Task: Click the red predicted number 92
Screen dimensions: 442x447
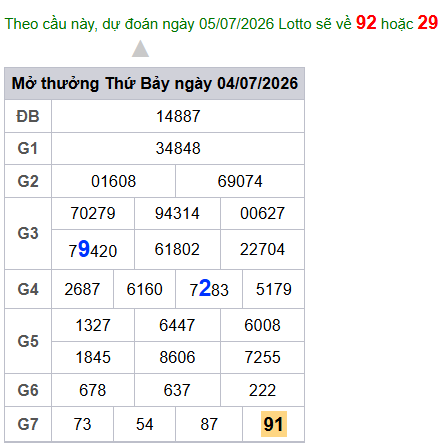Action: click(366, 23)
